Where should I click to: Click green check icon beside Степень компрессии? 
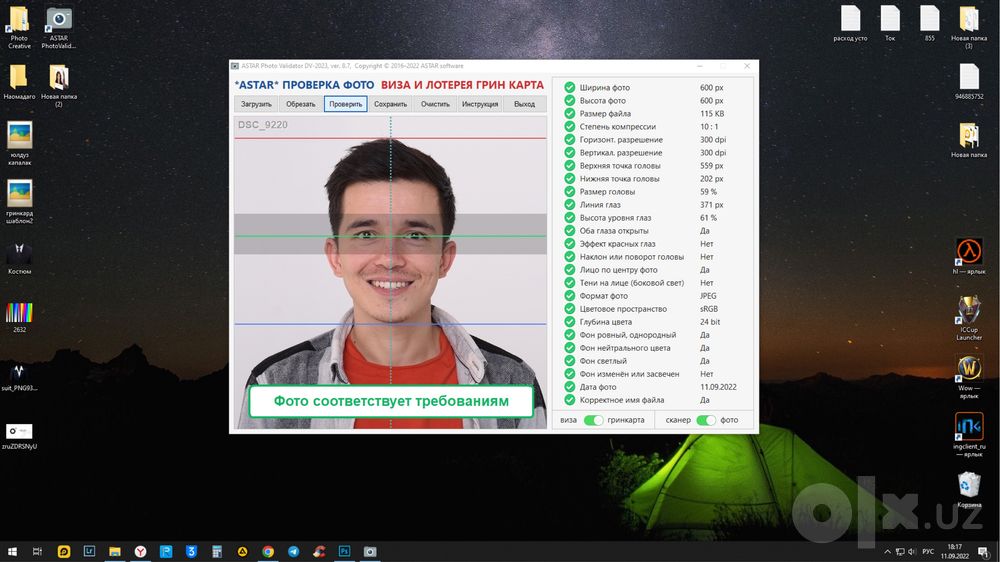570,126
